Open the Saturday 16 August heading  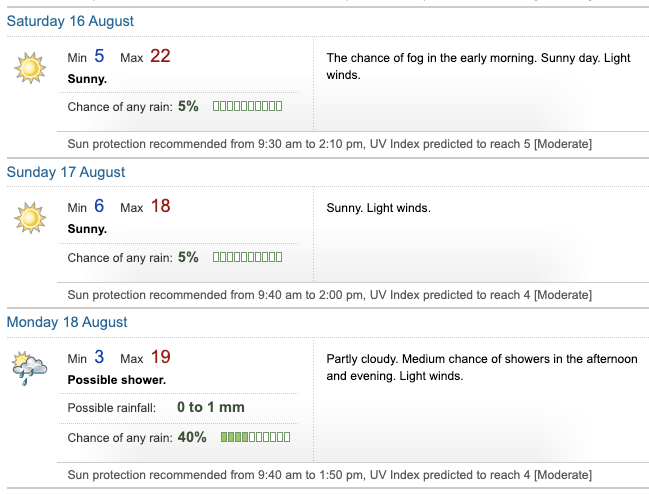click(70, 21)
